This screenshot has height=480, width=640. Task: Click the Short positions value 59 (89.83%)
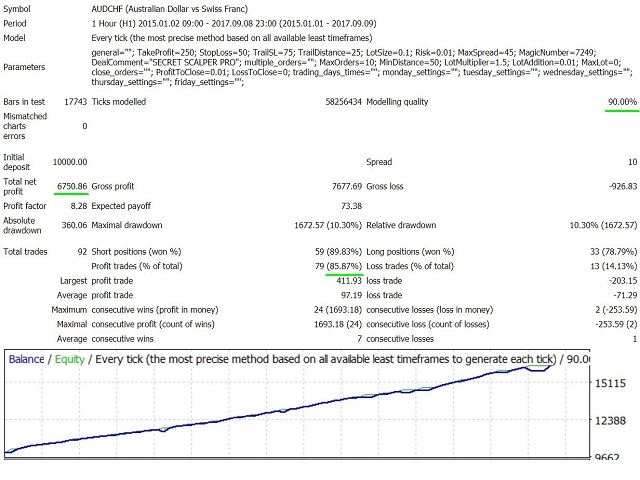tap(338, 251)
